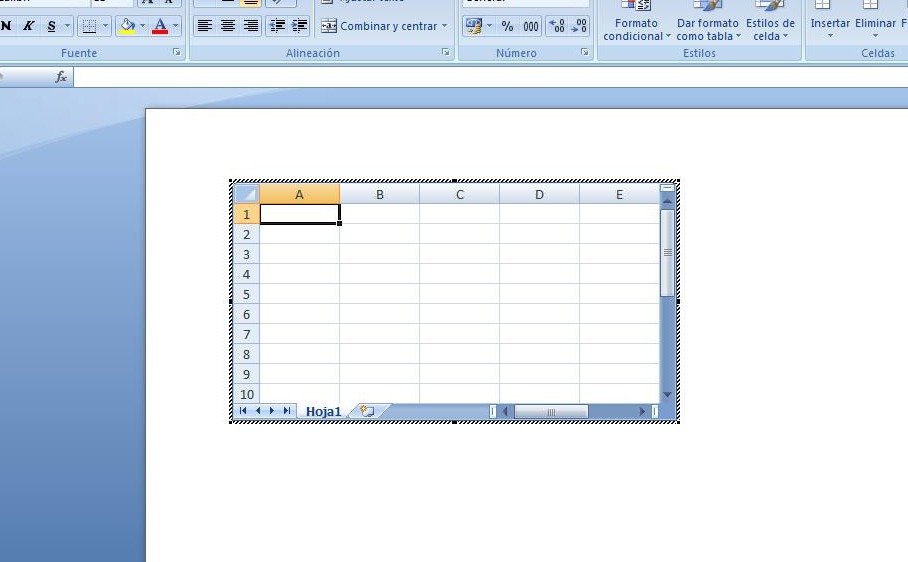Select row 10 header
Screen dimensions: 908x562
coord(247,394)
